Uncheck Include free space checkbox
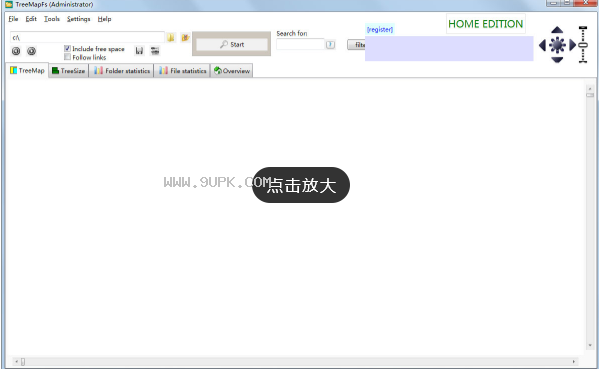 click(x=67, y=49)
